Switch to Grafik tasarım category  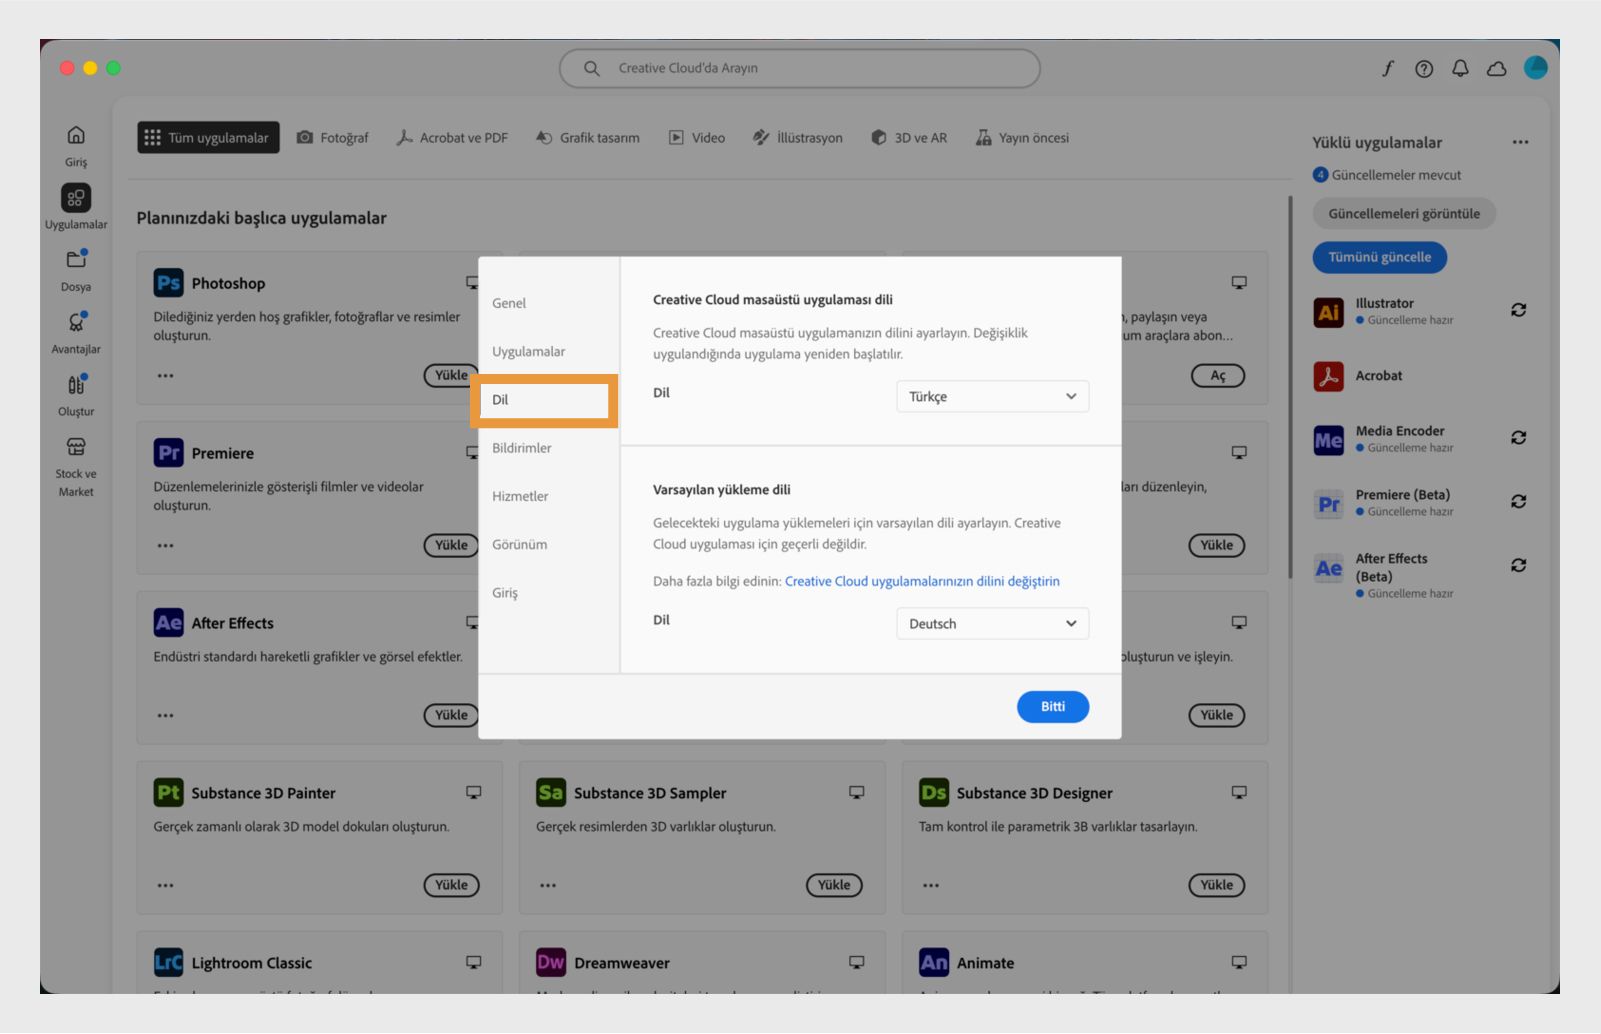tap(588, 138)
